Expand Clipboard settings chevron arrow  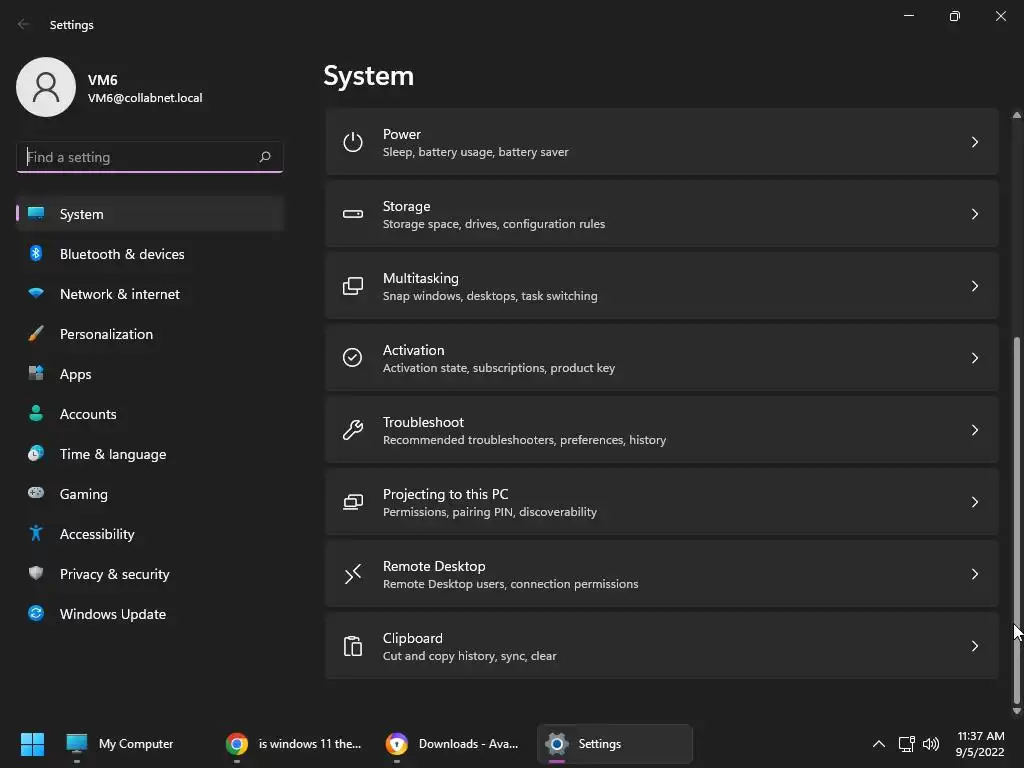click(x=974, y=646)
